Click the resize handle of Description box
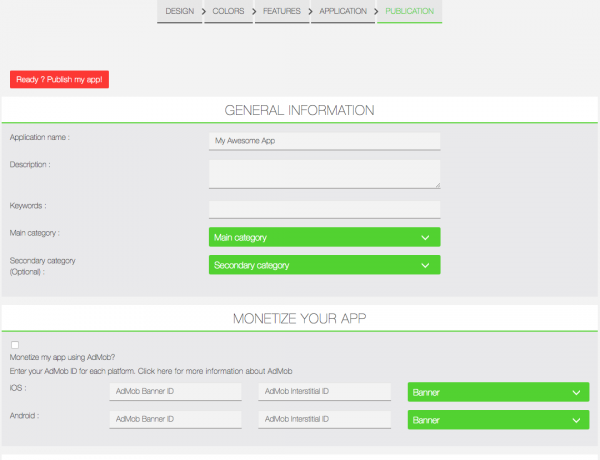Image resolution: width=600 pixels, height=460 pixels. [436, 184]
